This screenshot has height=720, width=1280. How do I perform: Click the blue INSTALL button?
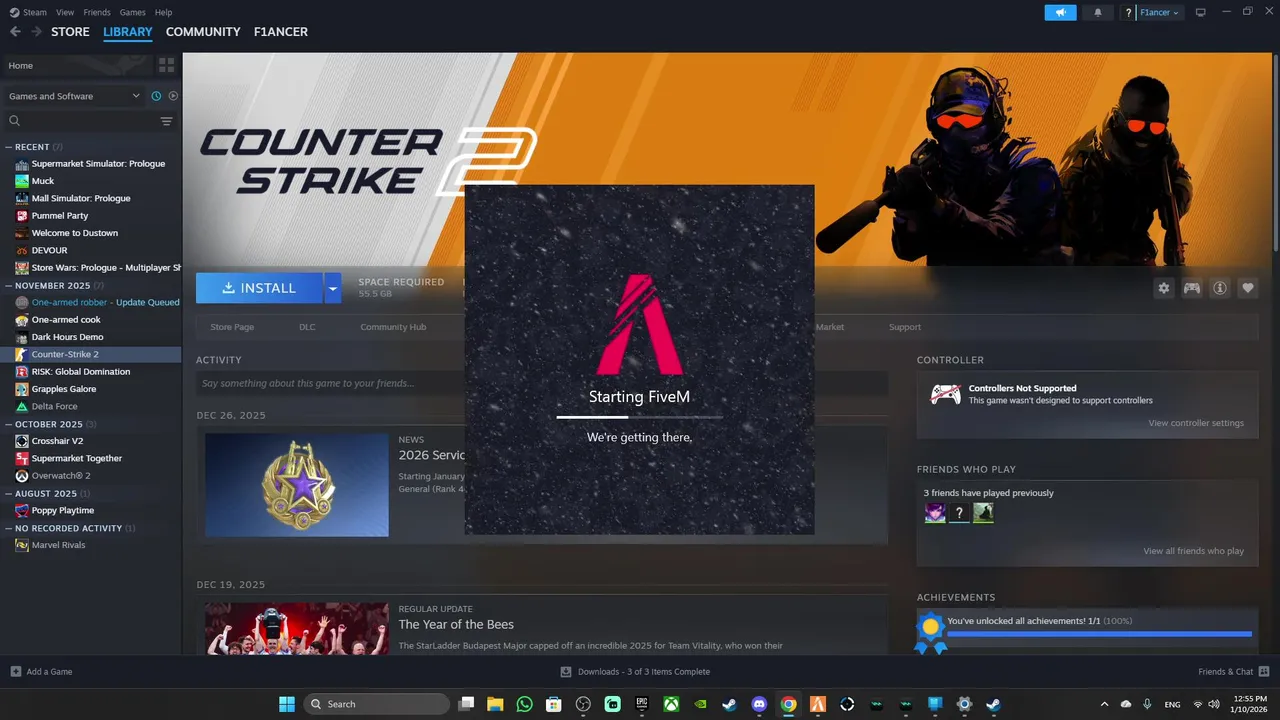[259, 288]
